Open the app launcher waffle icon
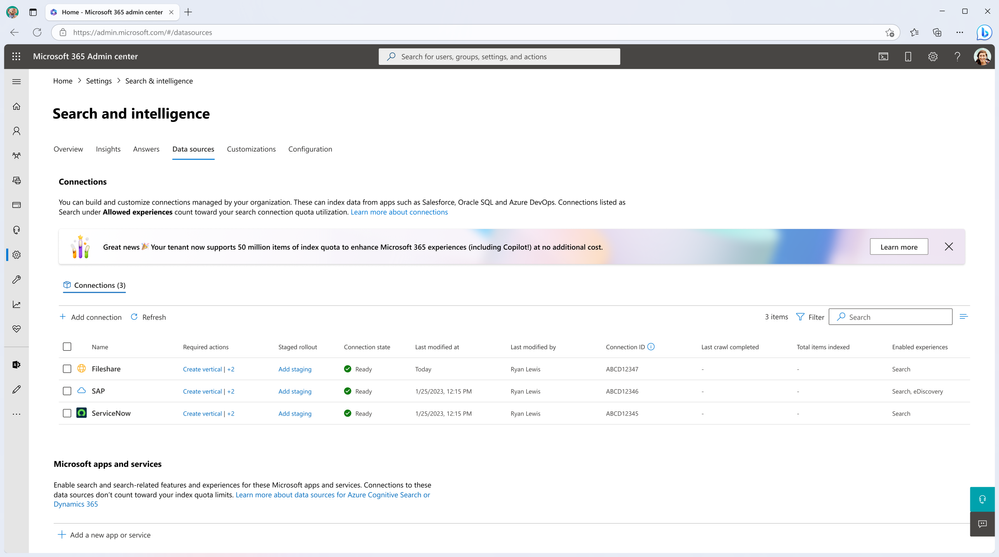This screenshot has width=999, height=557. click(x=17, y=56)
